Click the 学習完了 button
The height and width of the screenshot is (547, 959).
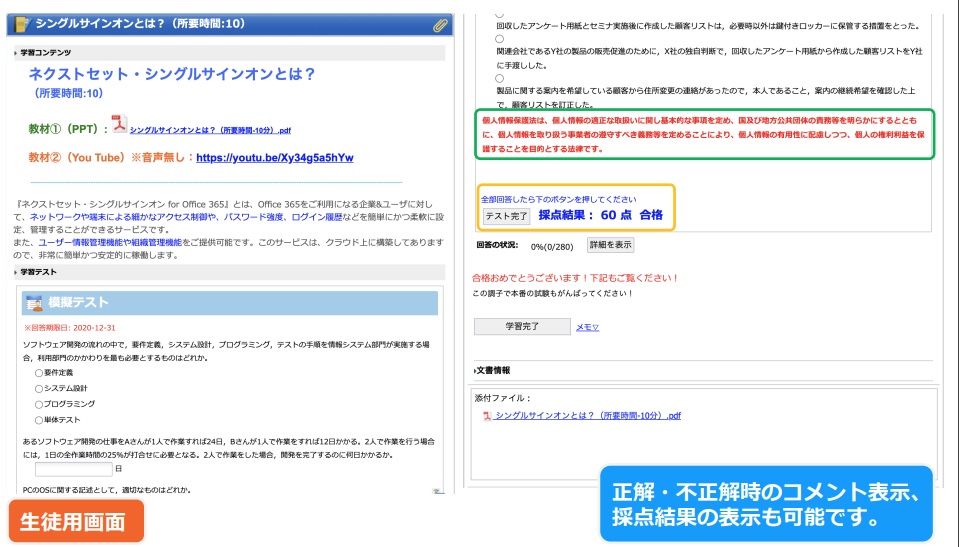coord(522,327)
